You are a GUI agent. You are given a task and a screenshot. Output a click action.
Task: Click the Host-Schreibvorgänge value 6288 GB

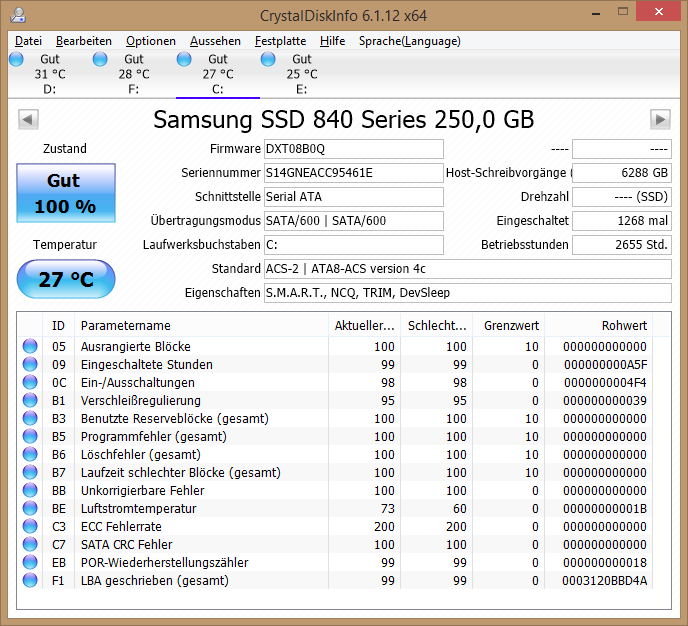click(622, 173)
